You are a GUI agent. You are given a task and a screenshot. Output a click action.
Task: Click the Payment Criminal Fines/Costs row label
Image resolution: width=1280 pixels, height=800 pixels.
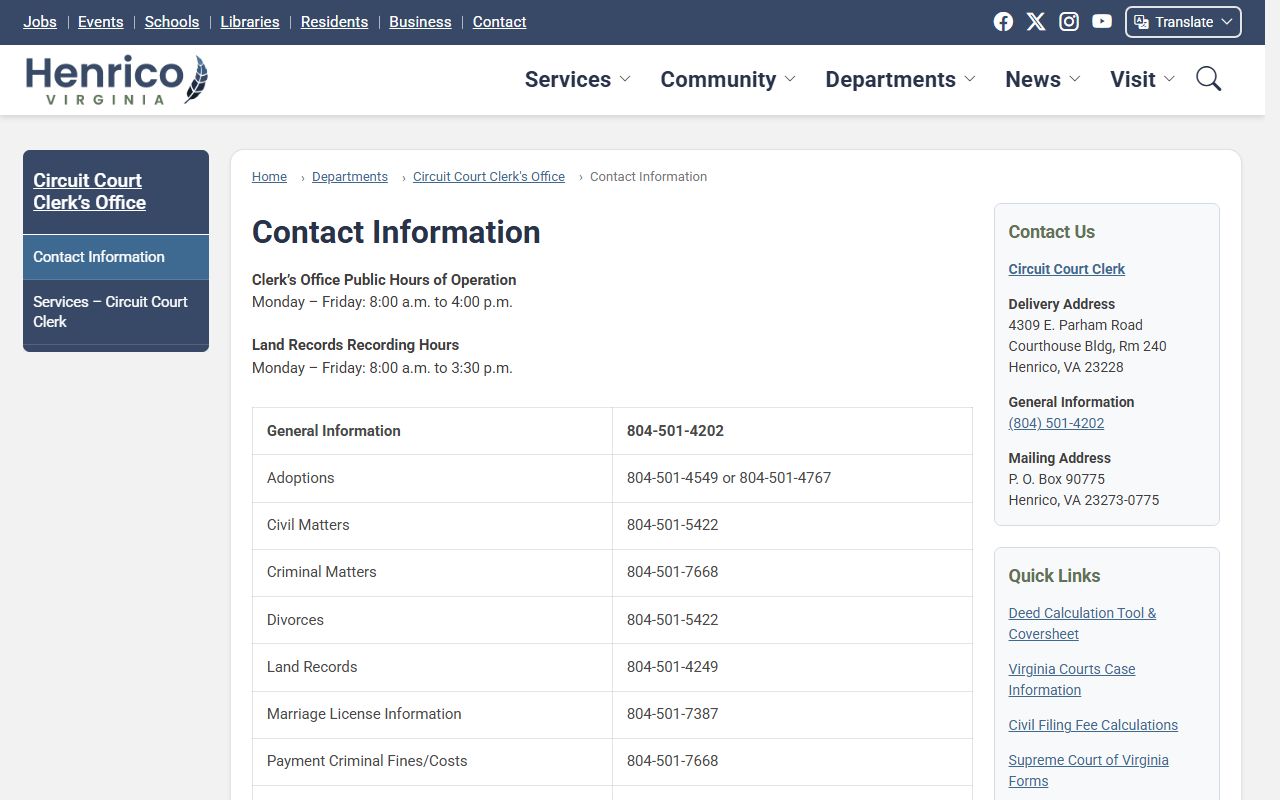coord(367,761)
